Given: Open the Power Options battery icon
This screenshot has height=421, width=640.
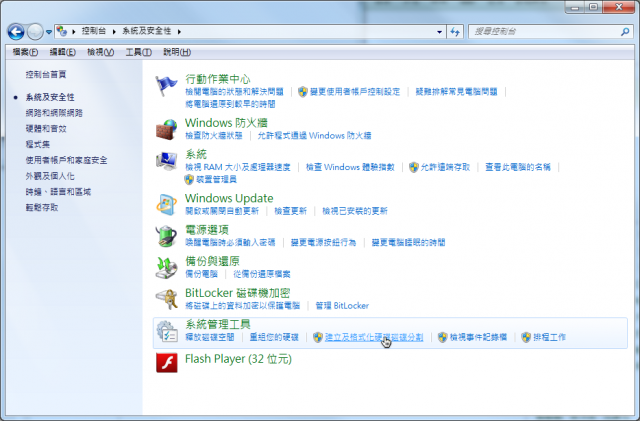Looking at the screenshot, I should (167, 236).
